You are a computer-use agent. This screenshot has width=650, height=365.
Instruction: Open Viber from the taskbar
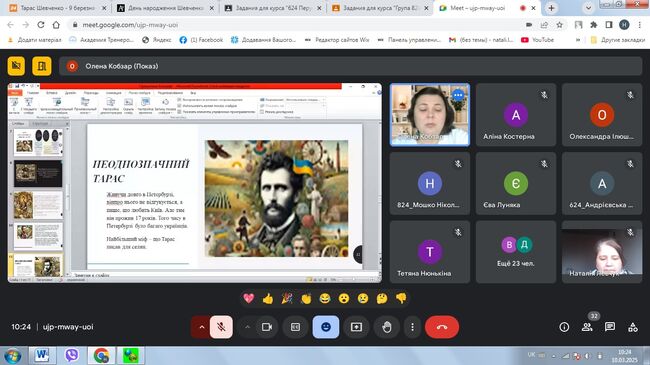tap(72, 355)
